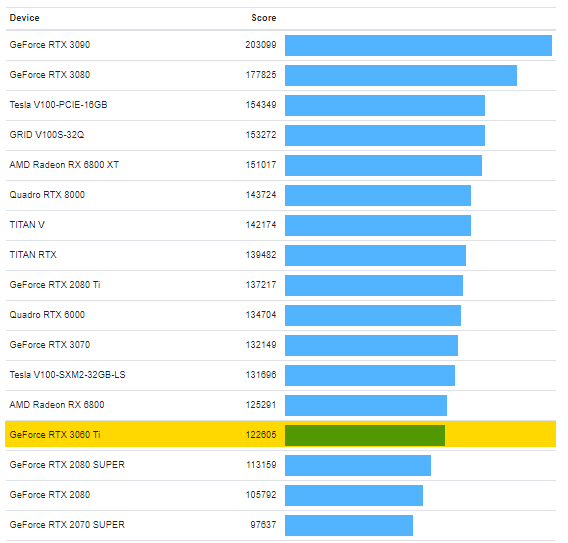Click the score 131696
568x543 pixels.
coord(261,375)
